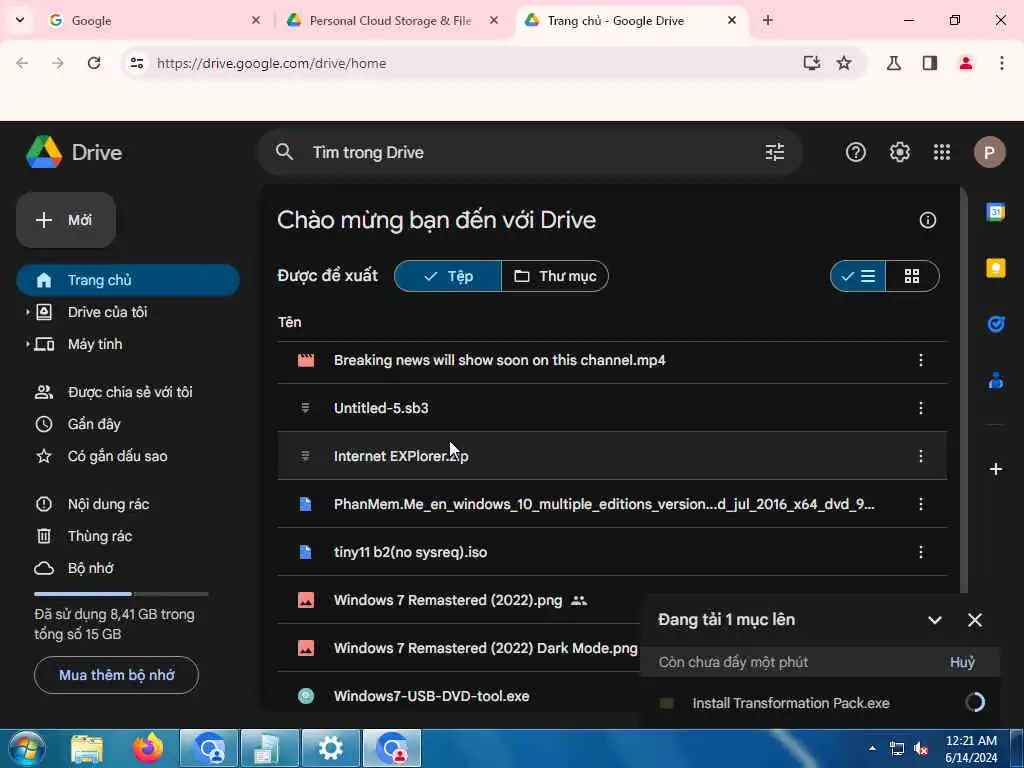Open a new browser tab
1024x768 pixels.
(x=767, y=20)
